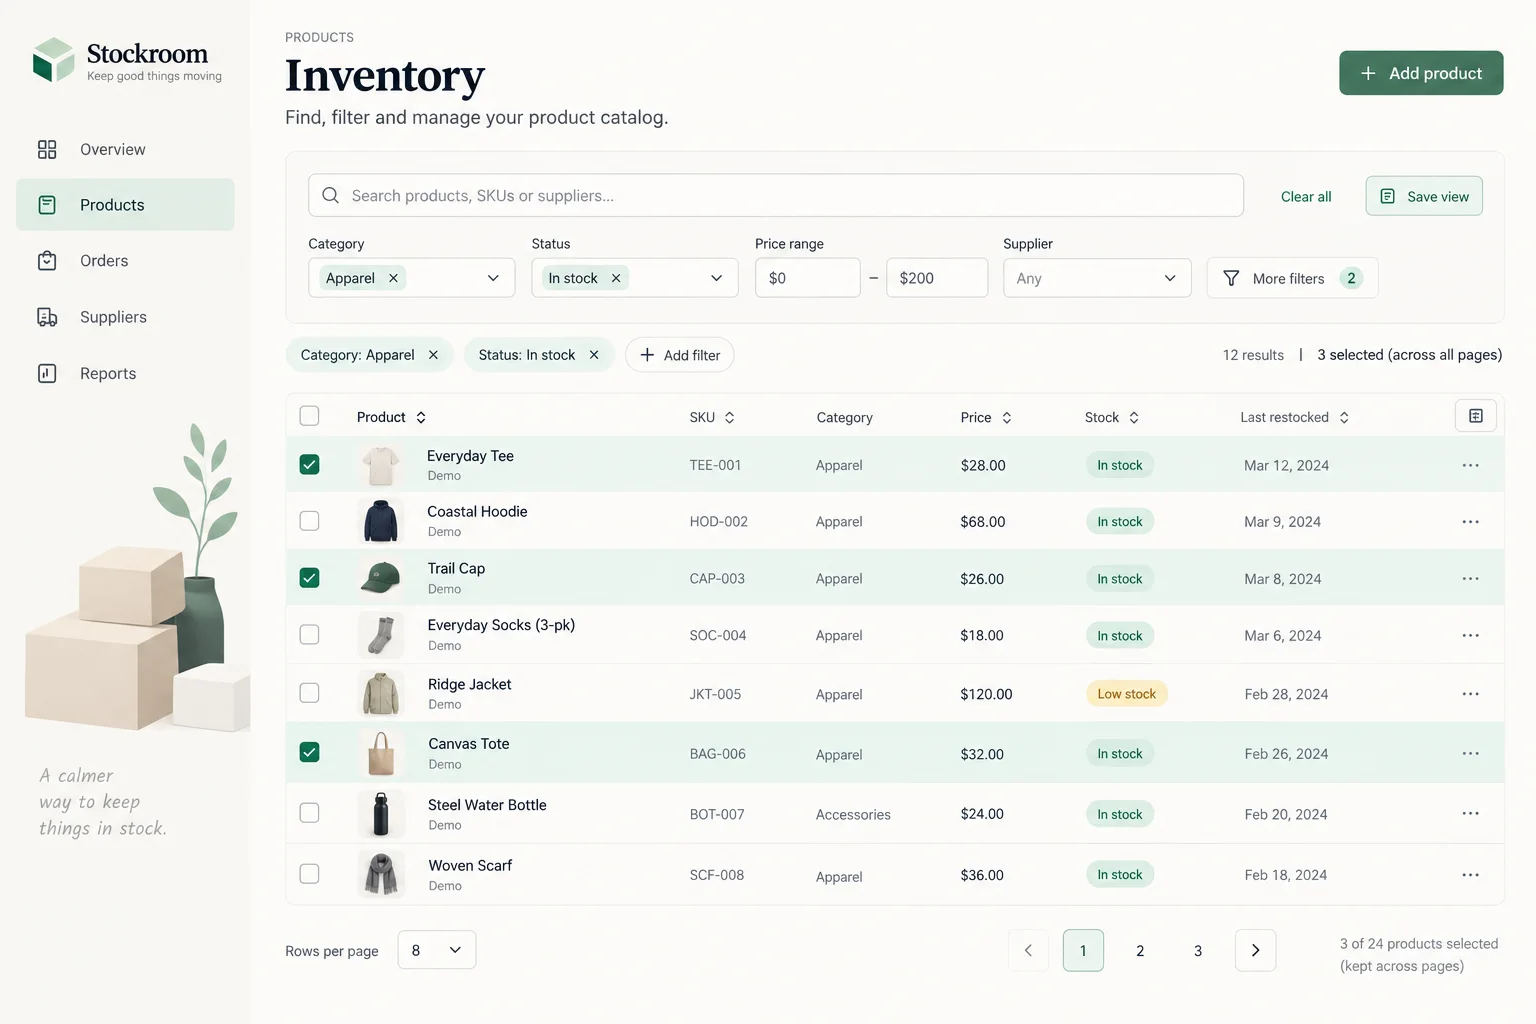The image size is (1536, 1024).
Task: Open the Supplier dropdown
Action: point(1097,278)
